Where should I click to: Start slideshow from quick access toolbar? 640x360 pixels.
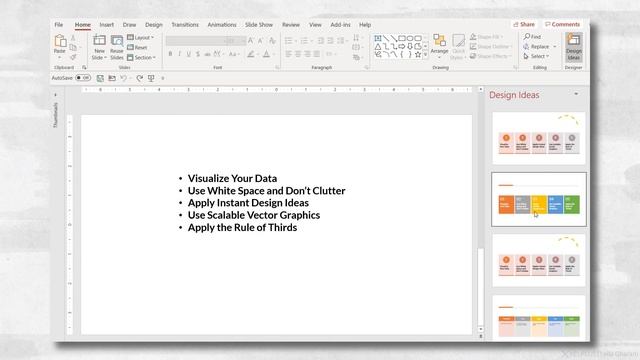(x=151, y=78)
